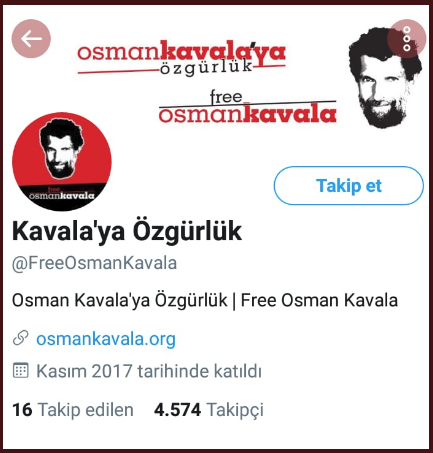
Task: Click the bold follower count 4.574
Action: click(x=177, y=410)
